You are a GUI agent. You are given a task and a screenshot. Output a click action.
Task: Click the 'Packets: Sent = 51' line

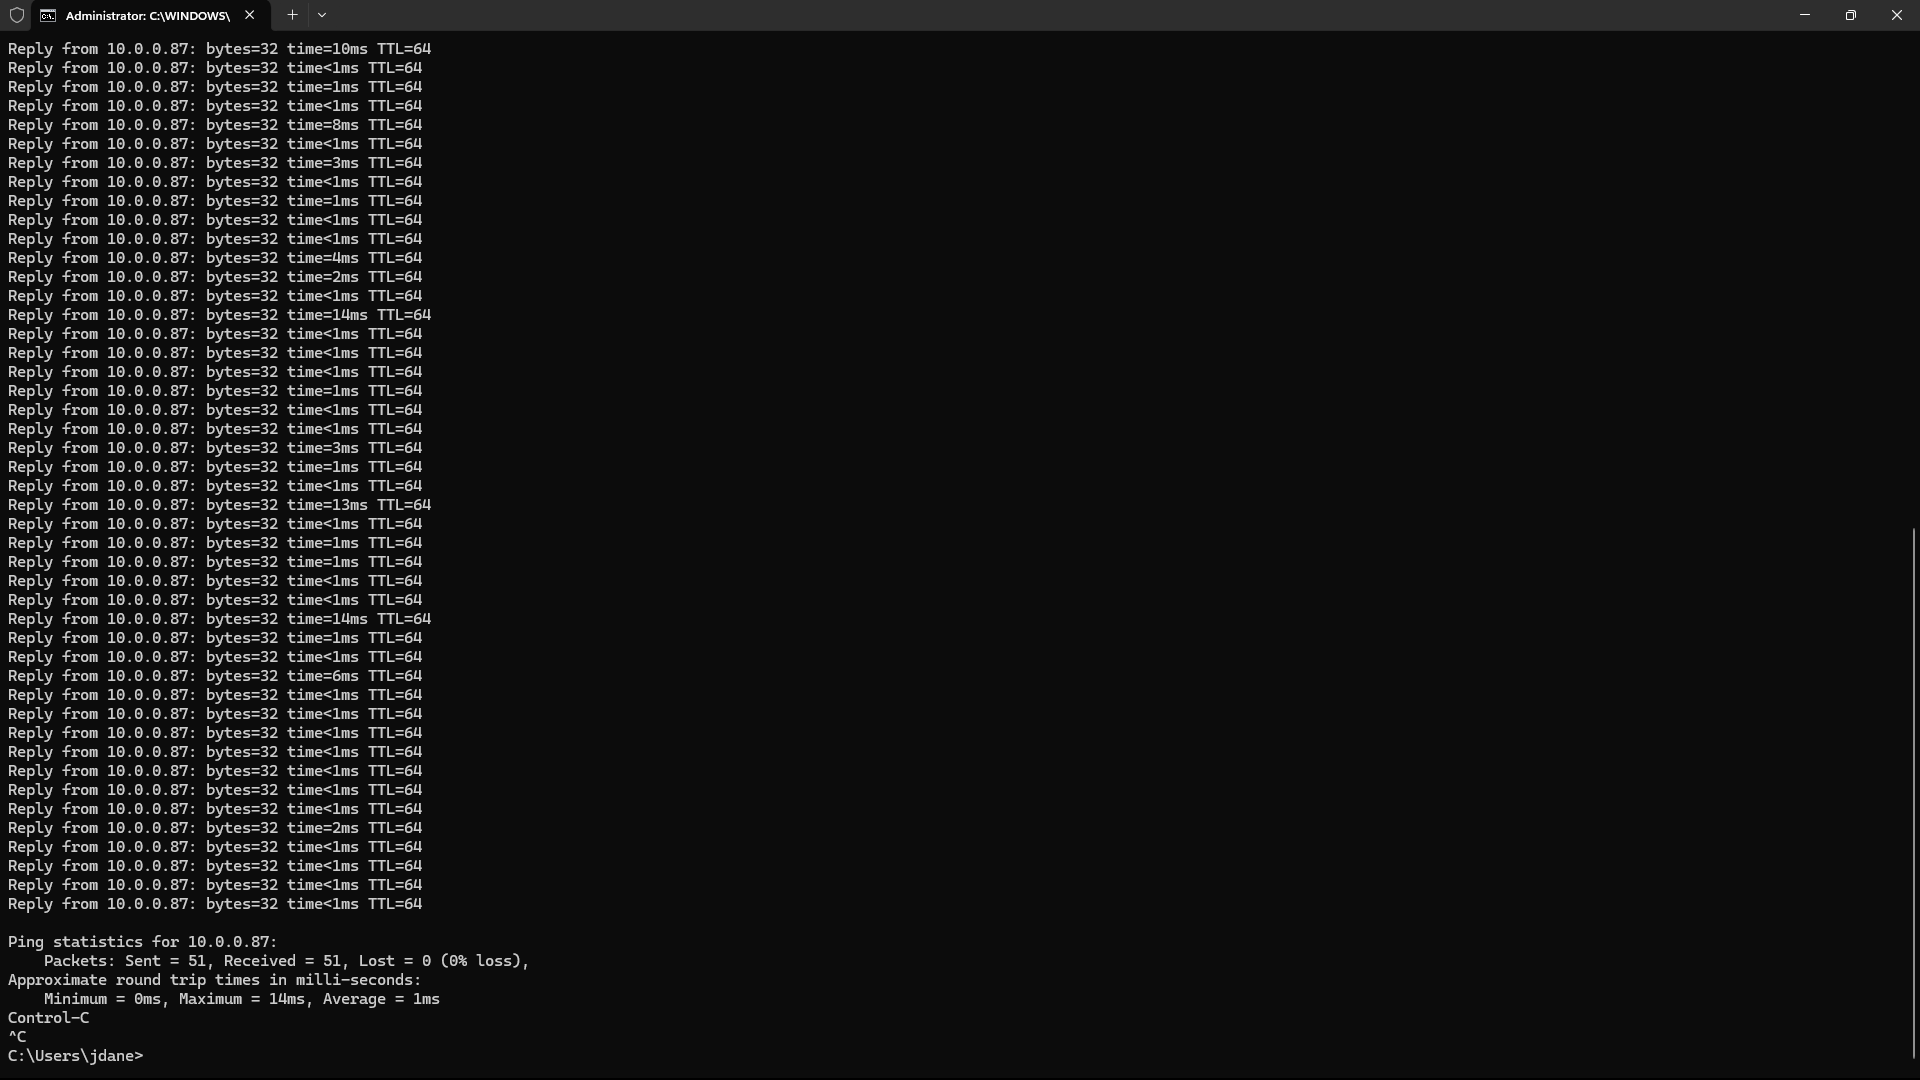tap(286, 961)
